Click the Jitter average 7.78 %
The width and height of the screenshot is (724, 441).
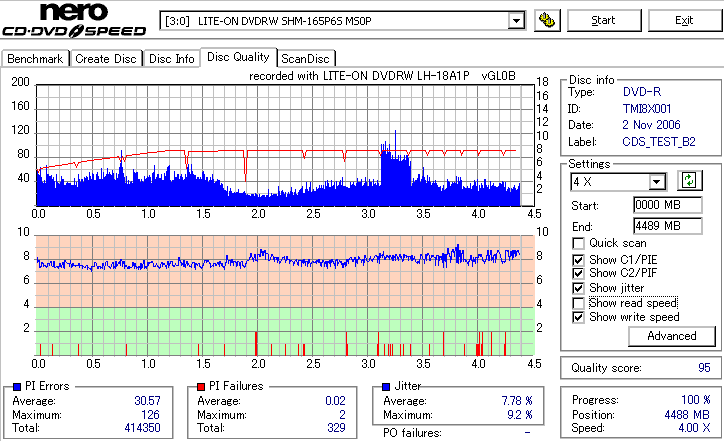[x=517, y=401]
